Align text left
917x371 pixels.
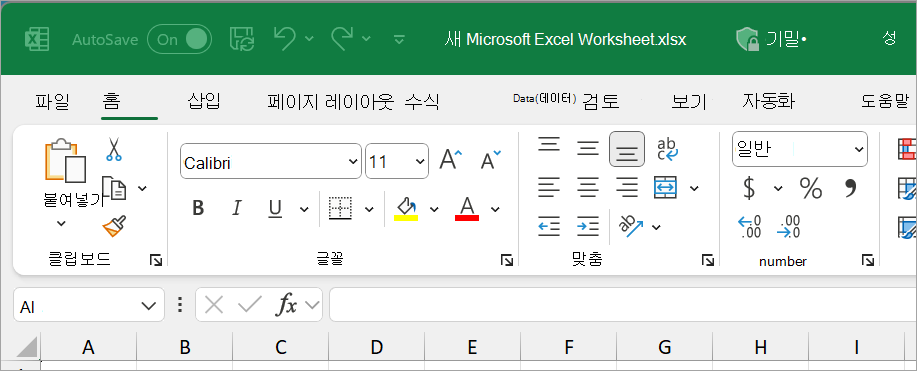[549, 187]
